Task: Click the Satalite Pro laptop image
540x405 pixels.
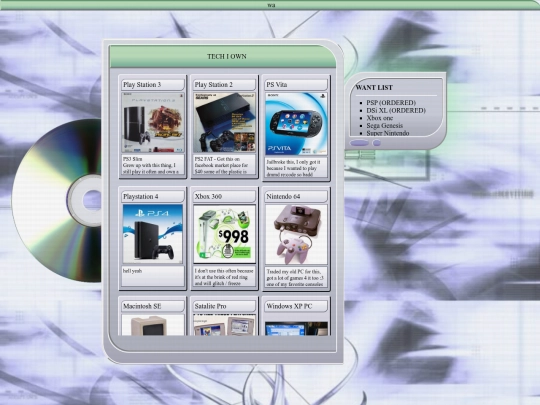Action: pyautogui.click(x=225, y=325)
